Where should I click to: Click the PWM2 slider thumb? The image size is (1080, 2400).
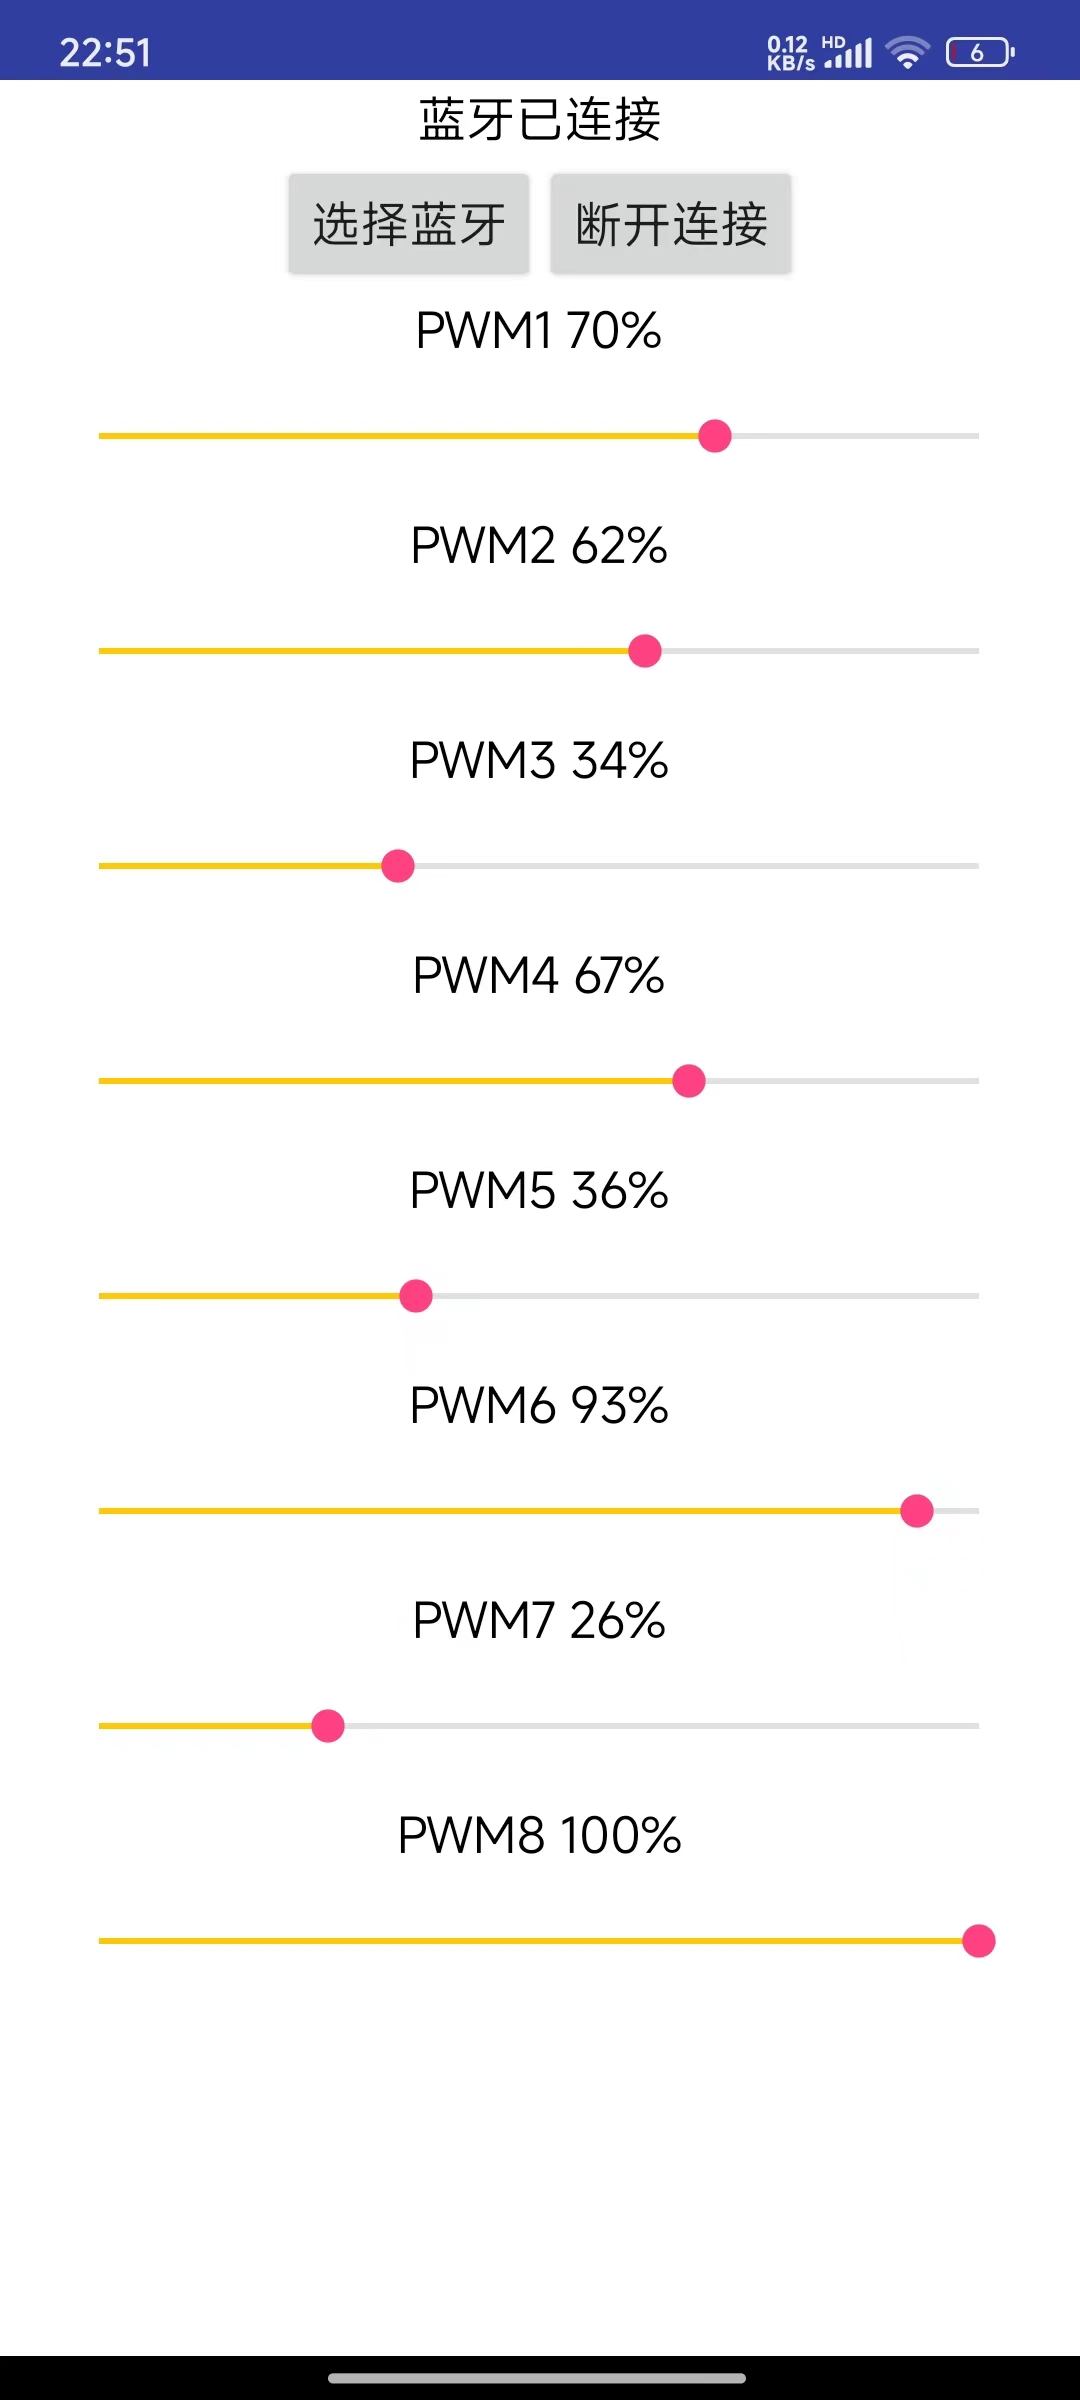point(645,651)
